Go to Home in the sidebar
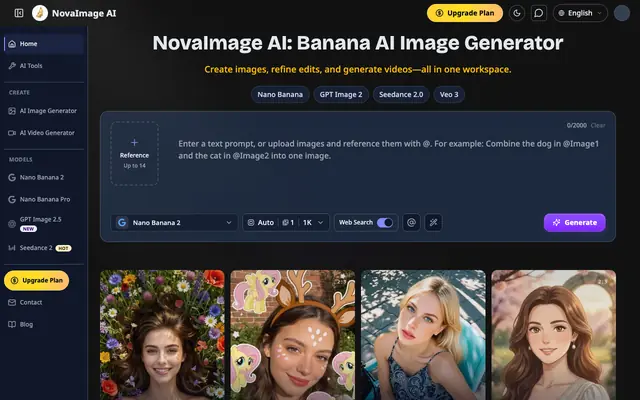 click(44, 44)
